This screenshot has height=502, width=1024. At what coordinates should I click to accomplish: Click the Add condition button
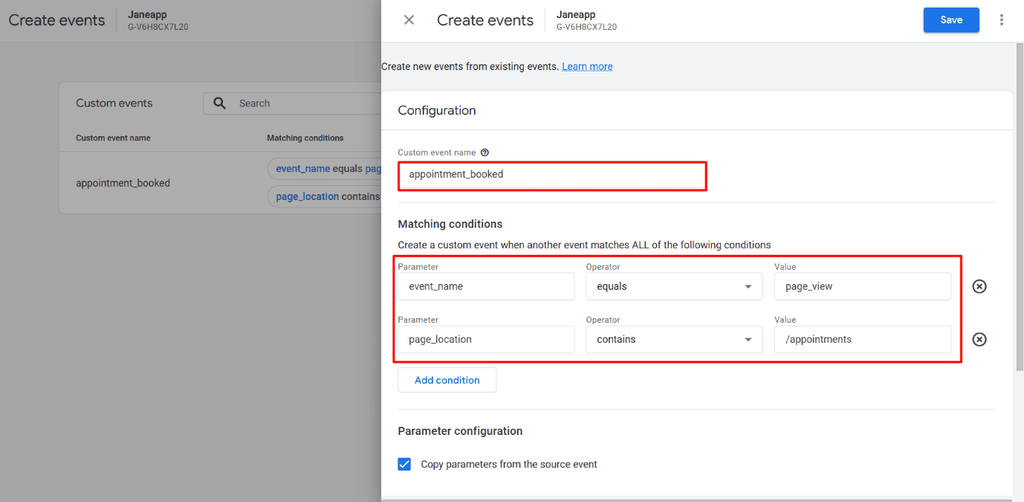447,380
